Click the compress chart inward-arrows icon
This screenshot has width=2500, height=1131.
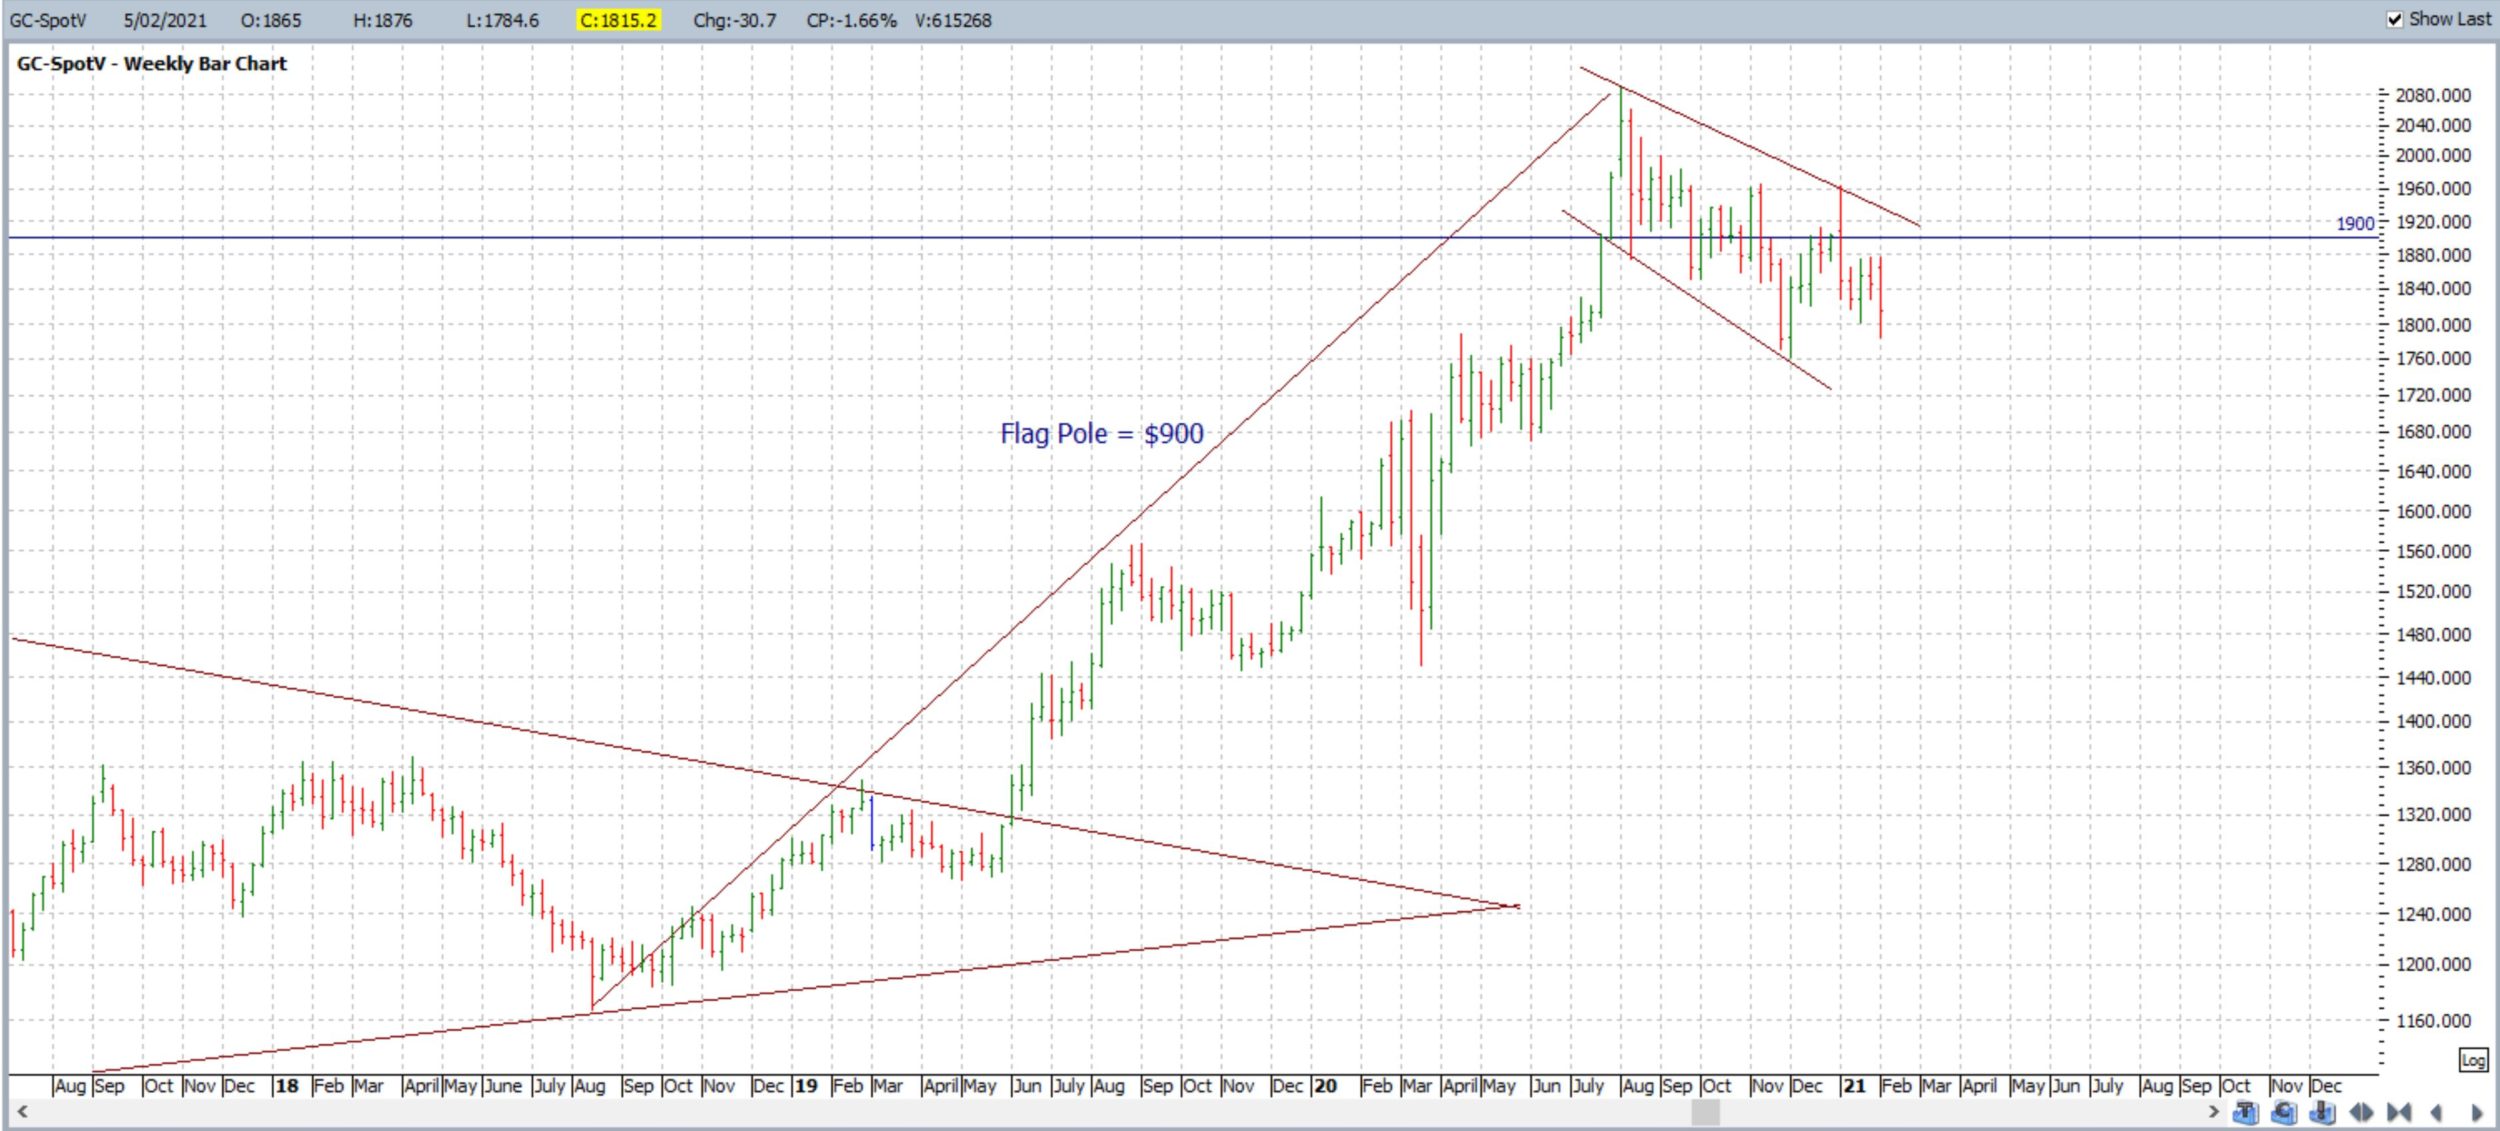tap(2399, 1113)
